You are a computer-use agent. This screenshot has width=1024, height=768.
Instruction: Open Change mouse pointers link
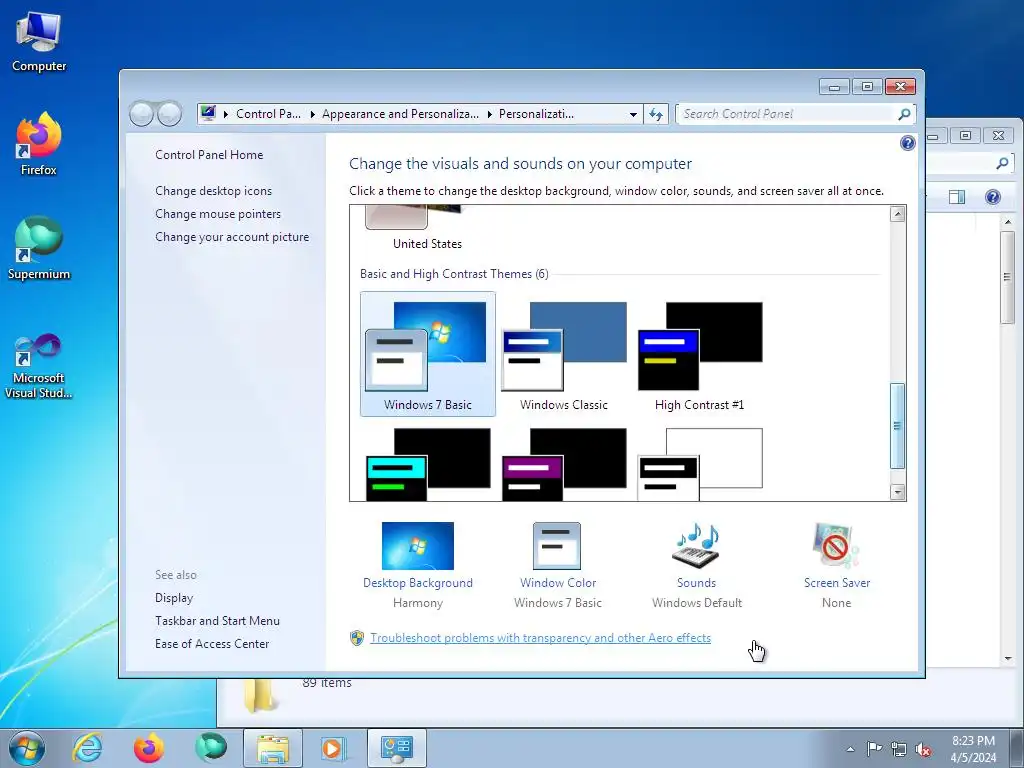pyautogui.click(x=218, y=214)
